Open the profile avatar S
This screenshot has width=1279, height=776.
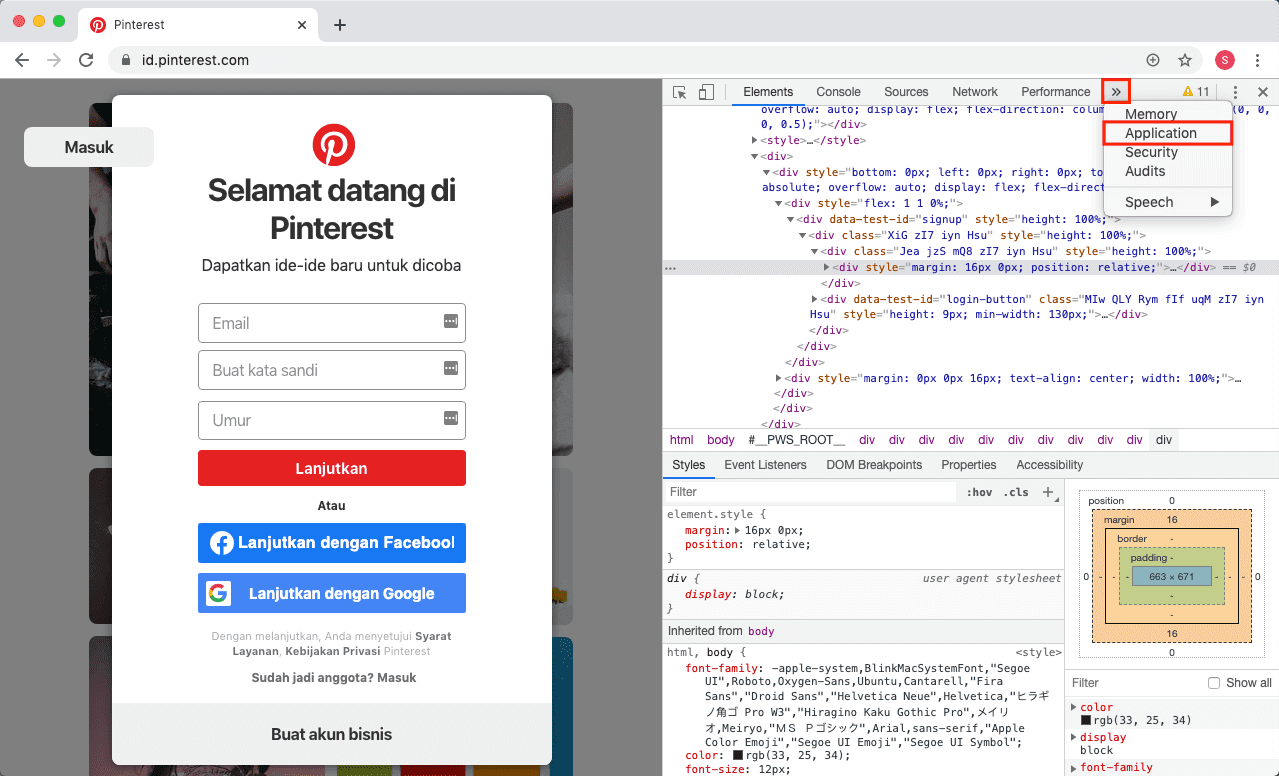pyautogui.click(x=1225, y=60)
